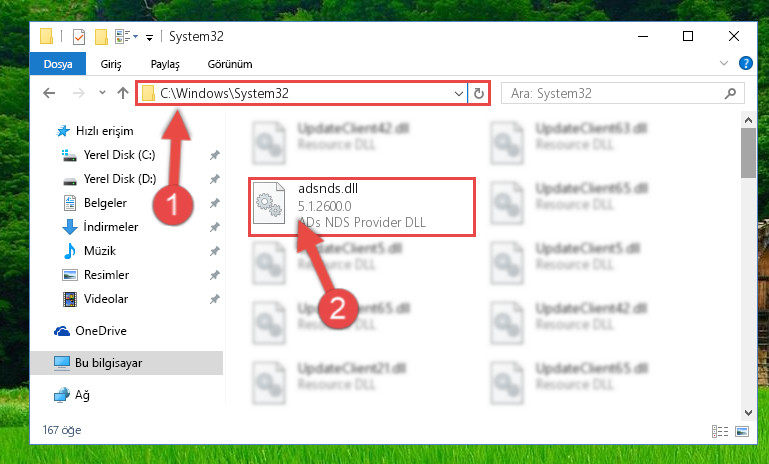Open the Dosya menu tab
This screenshot has height=464, width=769.
point(58,64)
